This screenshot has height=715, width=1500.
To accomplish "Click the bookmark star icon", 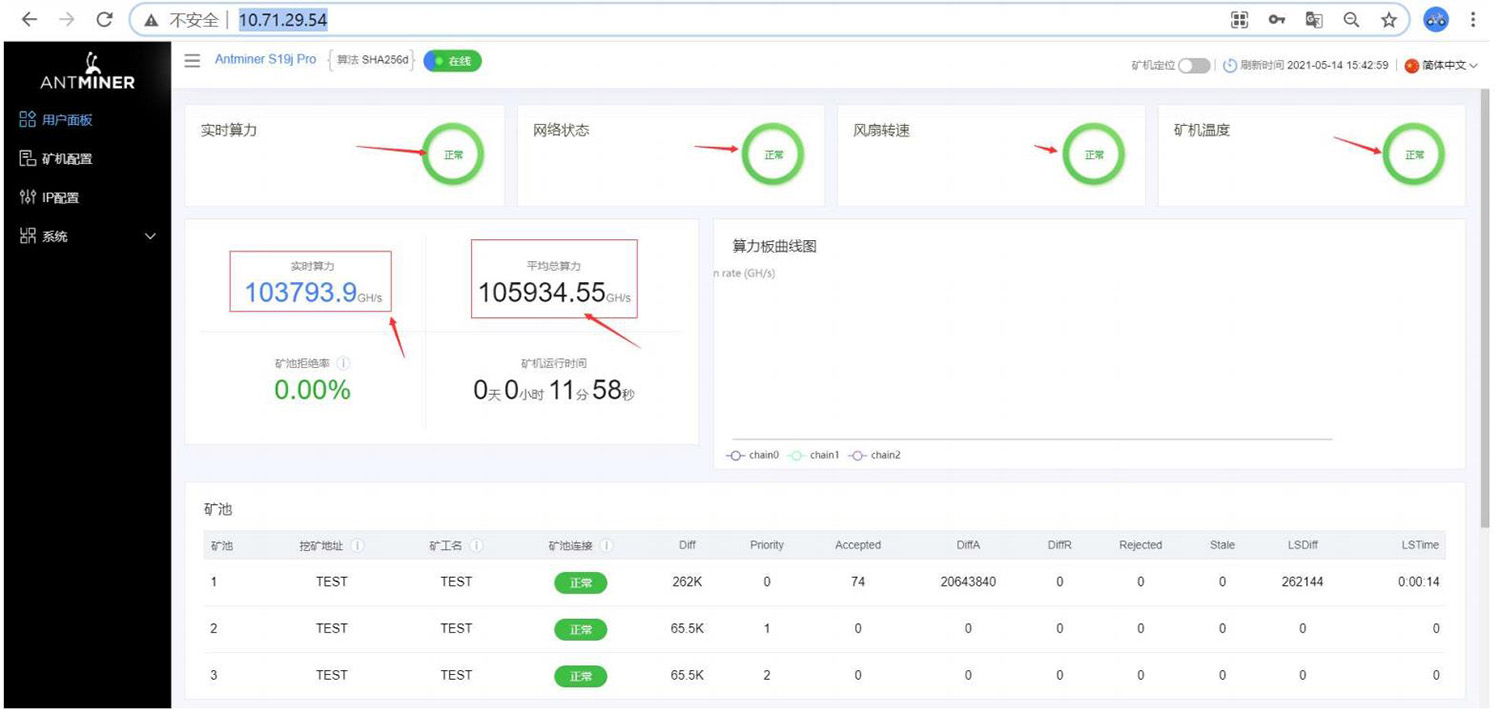I will click(x=1389, y=19).
